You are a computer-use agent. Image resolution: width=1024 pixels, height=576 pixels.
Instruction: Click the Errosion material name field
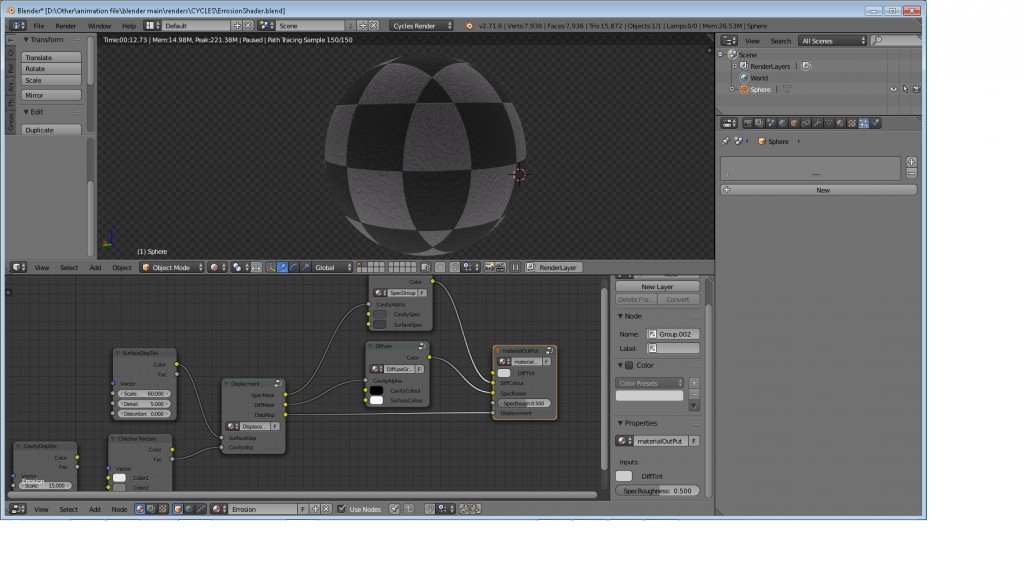(264, 508)
